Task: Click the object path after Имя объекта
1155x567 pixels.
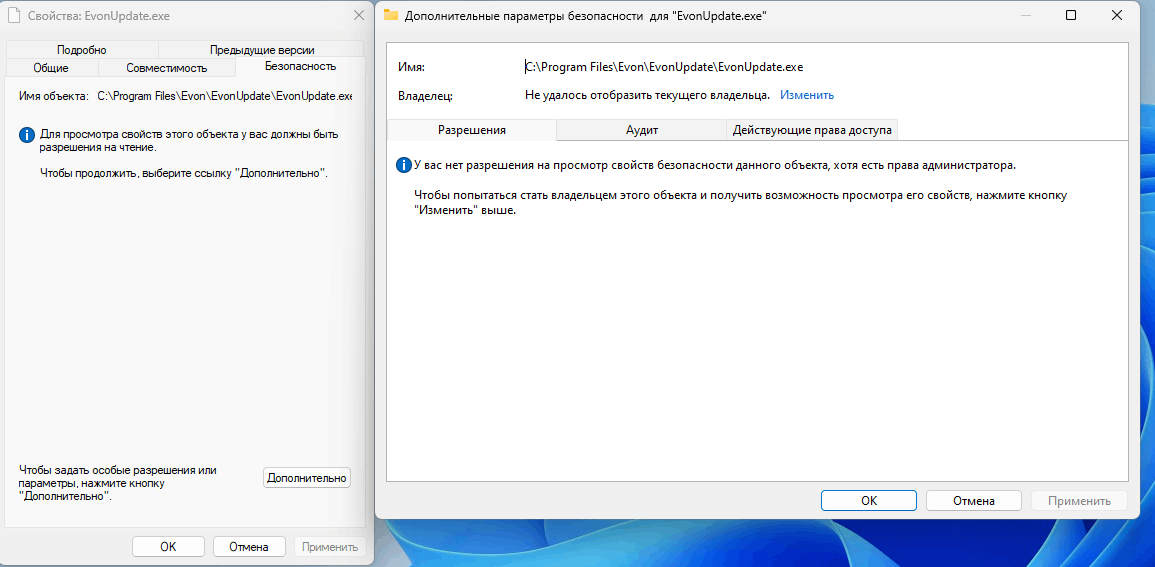Action: [225, 96]
